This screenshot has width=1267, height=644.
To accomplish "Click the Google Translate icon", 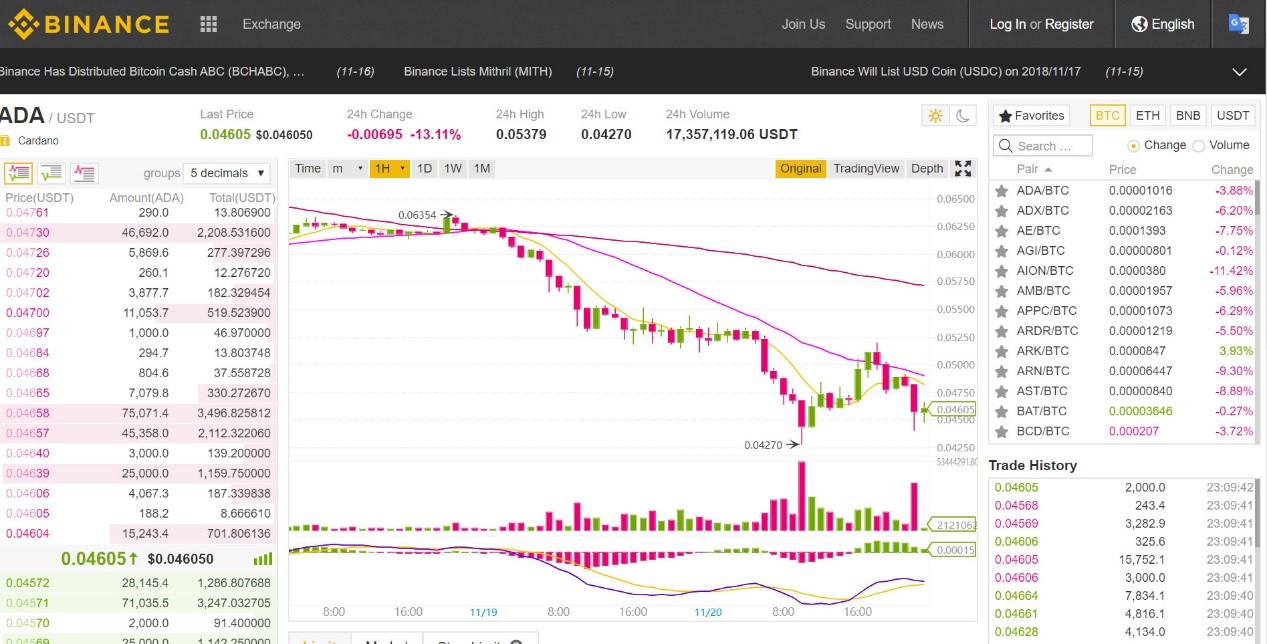I will click(x=1239, y=24).
